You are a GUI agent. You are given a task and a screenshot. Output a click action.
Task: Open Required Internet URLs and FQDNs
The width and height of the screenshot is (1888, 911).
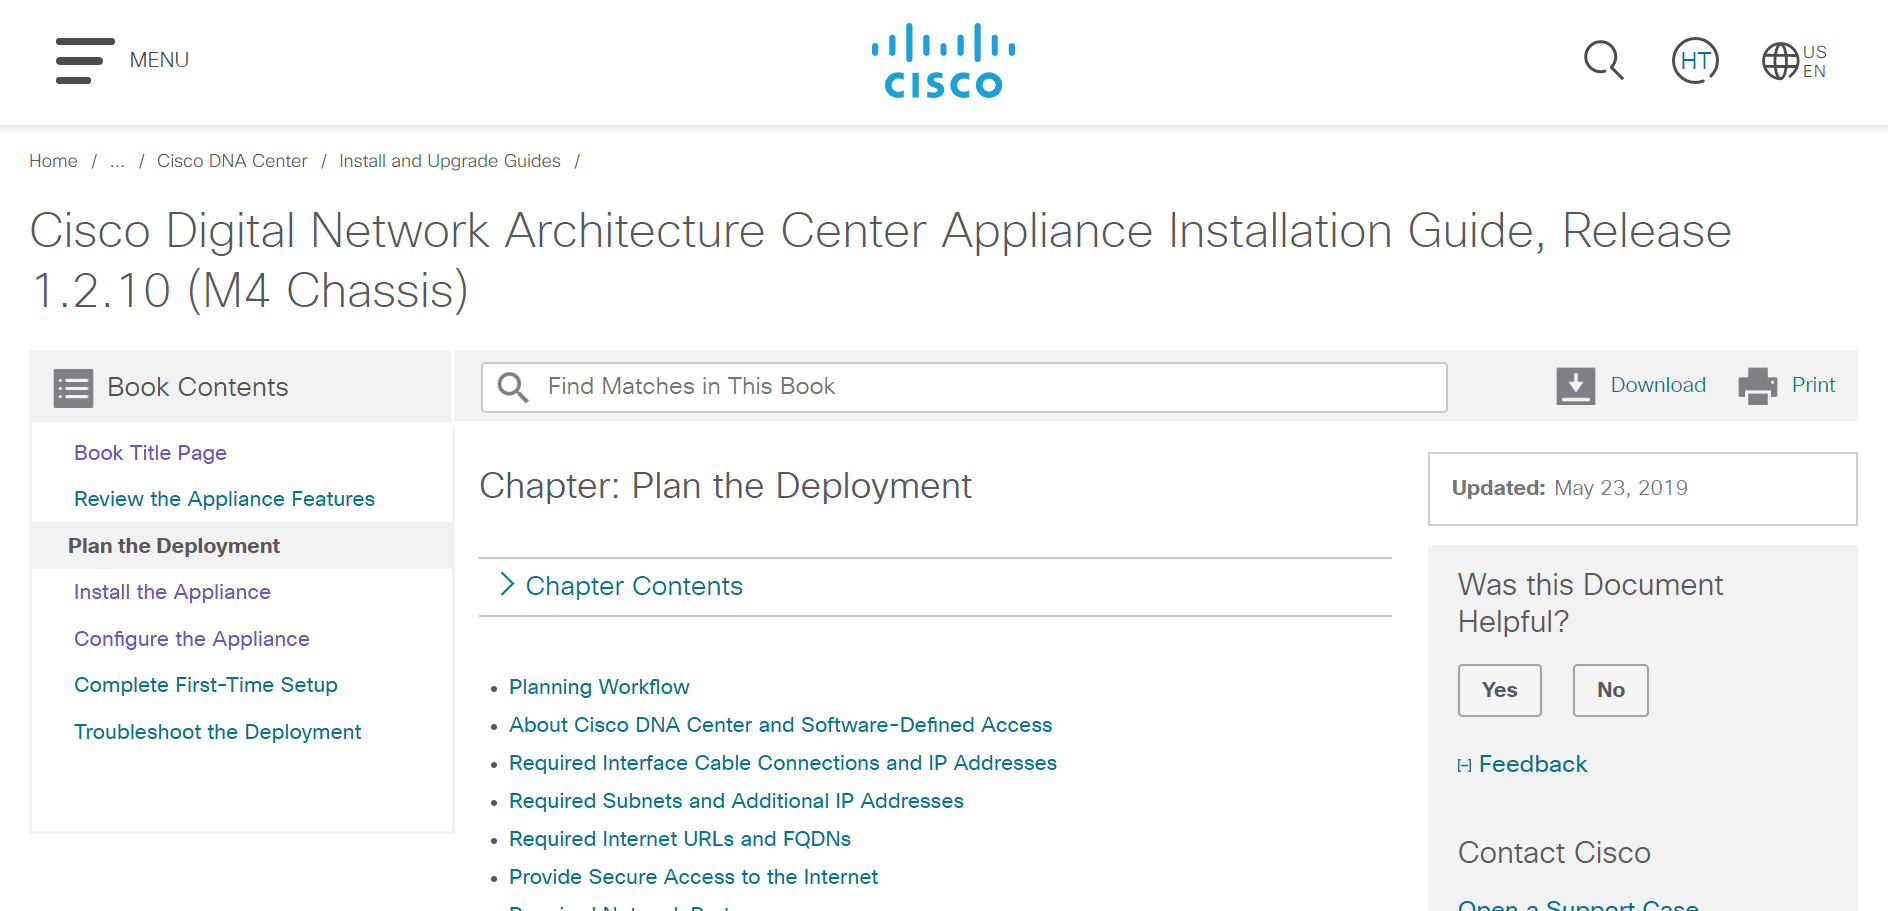point(680,839)
